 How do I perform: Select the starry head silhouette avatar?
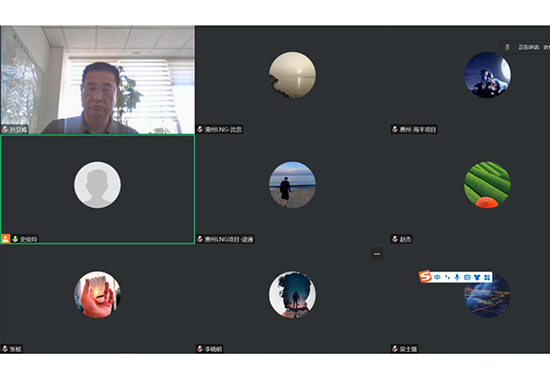click(292, 294)
